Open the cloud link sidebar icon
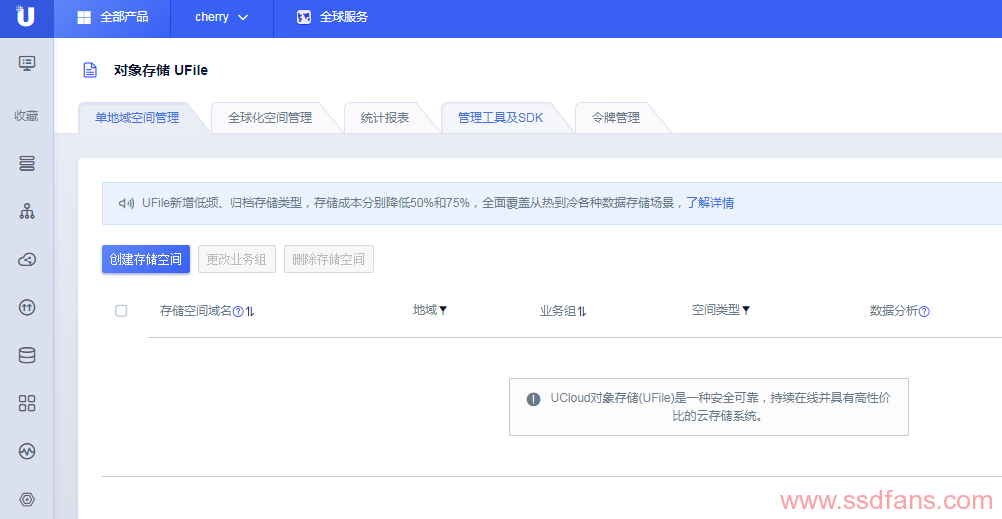Image resolution: width=1002 pixels, height=519 pixels. (x=27, y=260)
